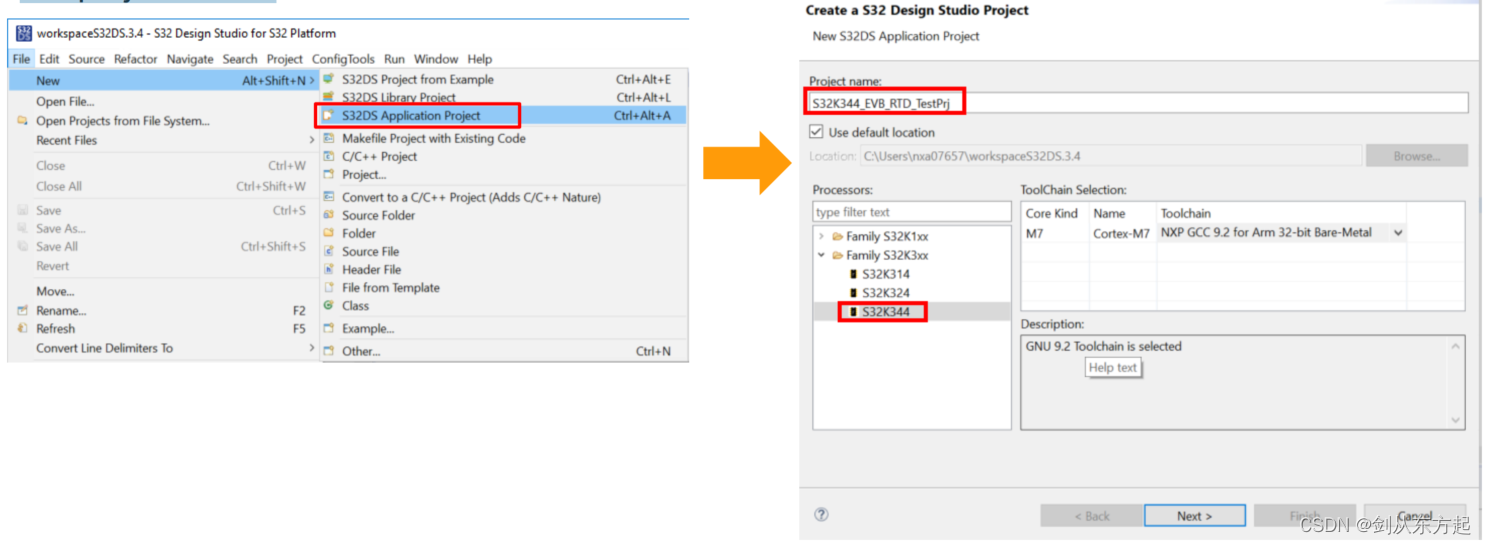The width and height of the screenshot is (1486, 544).
Task: Open the File menu
Action: [21, 59]
